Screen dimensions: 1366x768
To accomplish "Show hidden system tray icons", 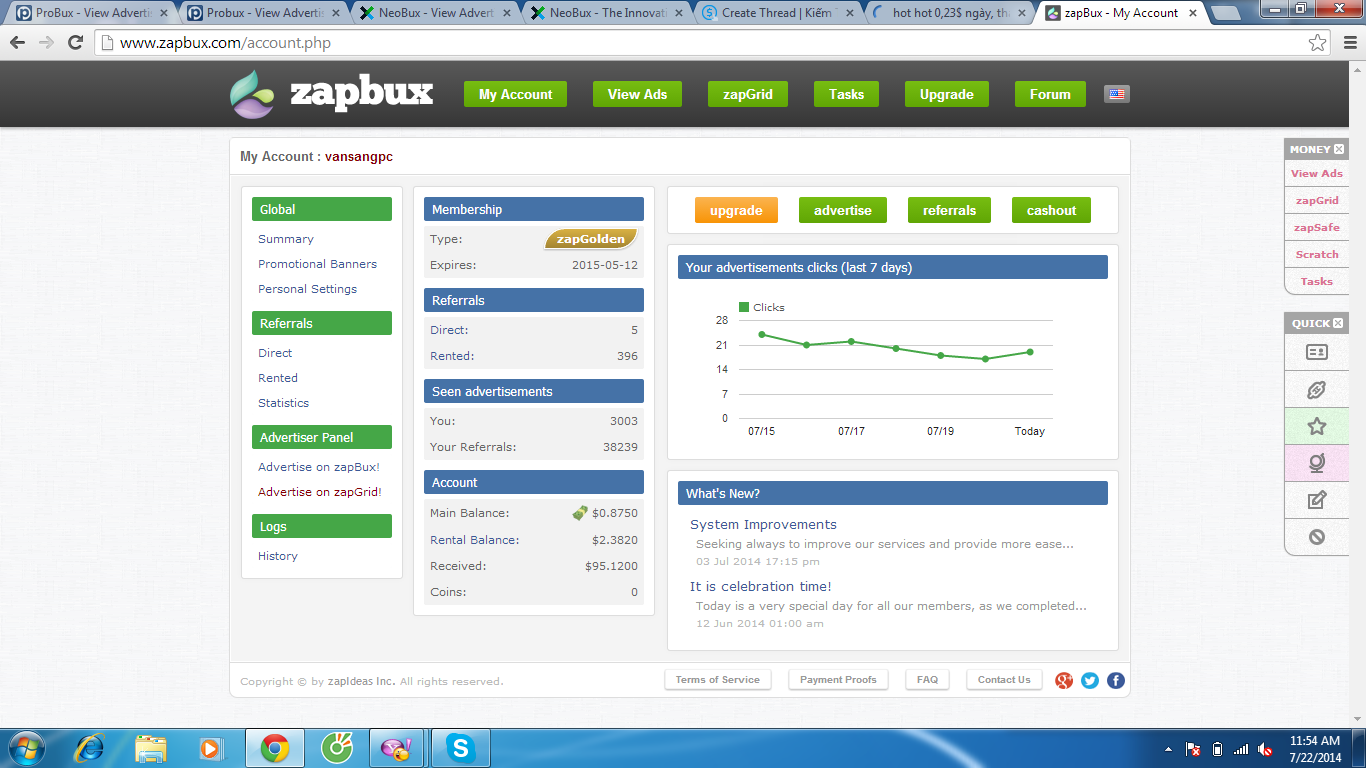I will point(1168,749).
